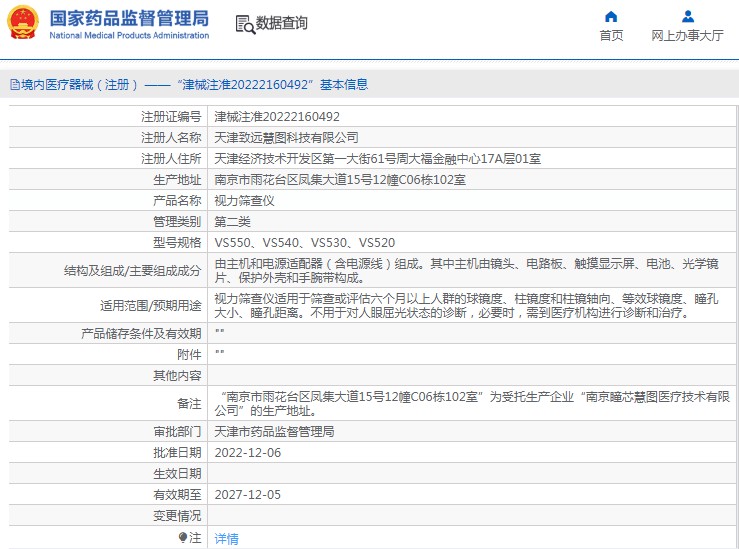This screenshot has width=739, height=549.
Task: Select approval date 2022-12-06
Action: click(x=248, y=453)
